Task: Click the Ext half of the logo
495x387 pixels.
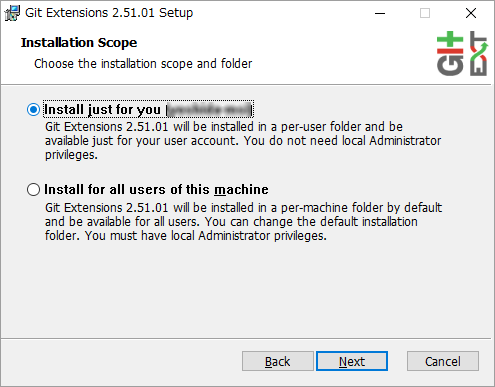Action: (x=479, y=53)
